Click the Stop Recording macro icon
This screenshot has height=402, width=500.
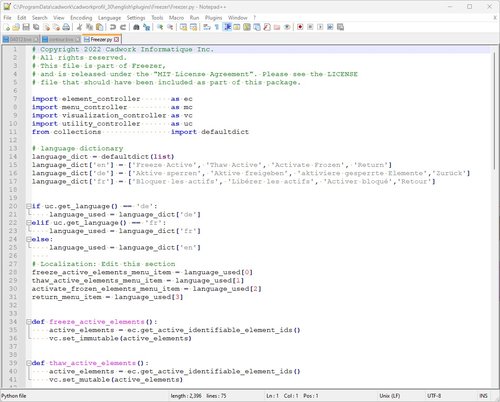(x=310, y=27)
